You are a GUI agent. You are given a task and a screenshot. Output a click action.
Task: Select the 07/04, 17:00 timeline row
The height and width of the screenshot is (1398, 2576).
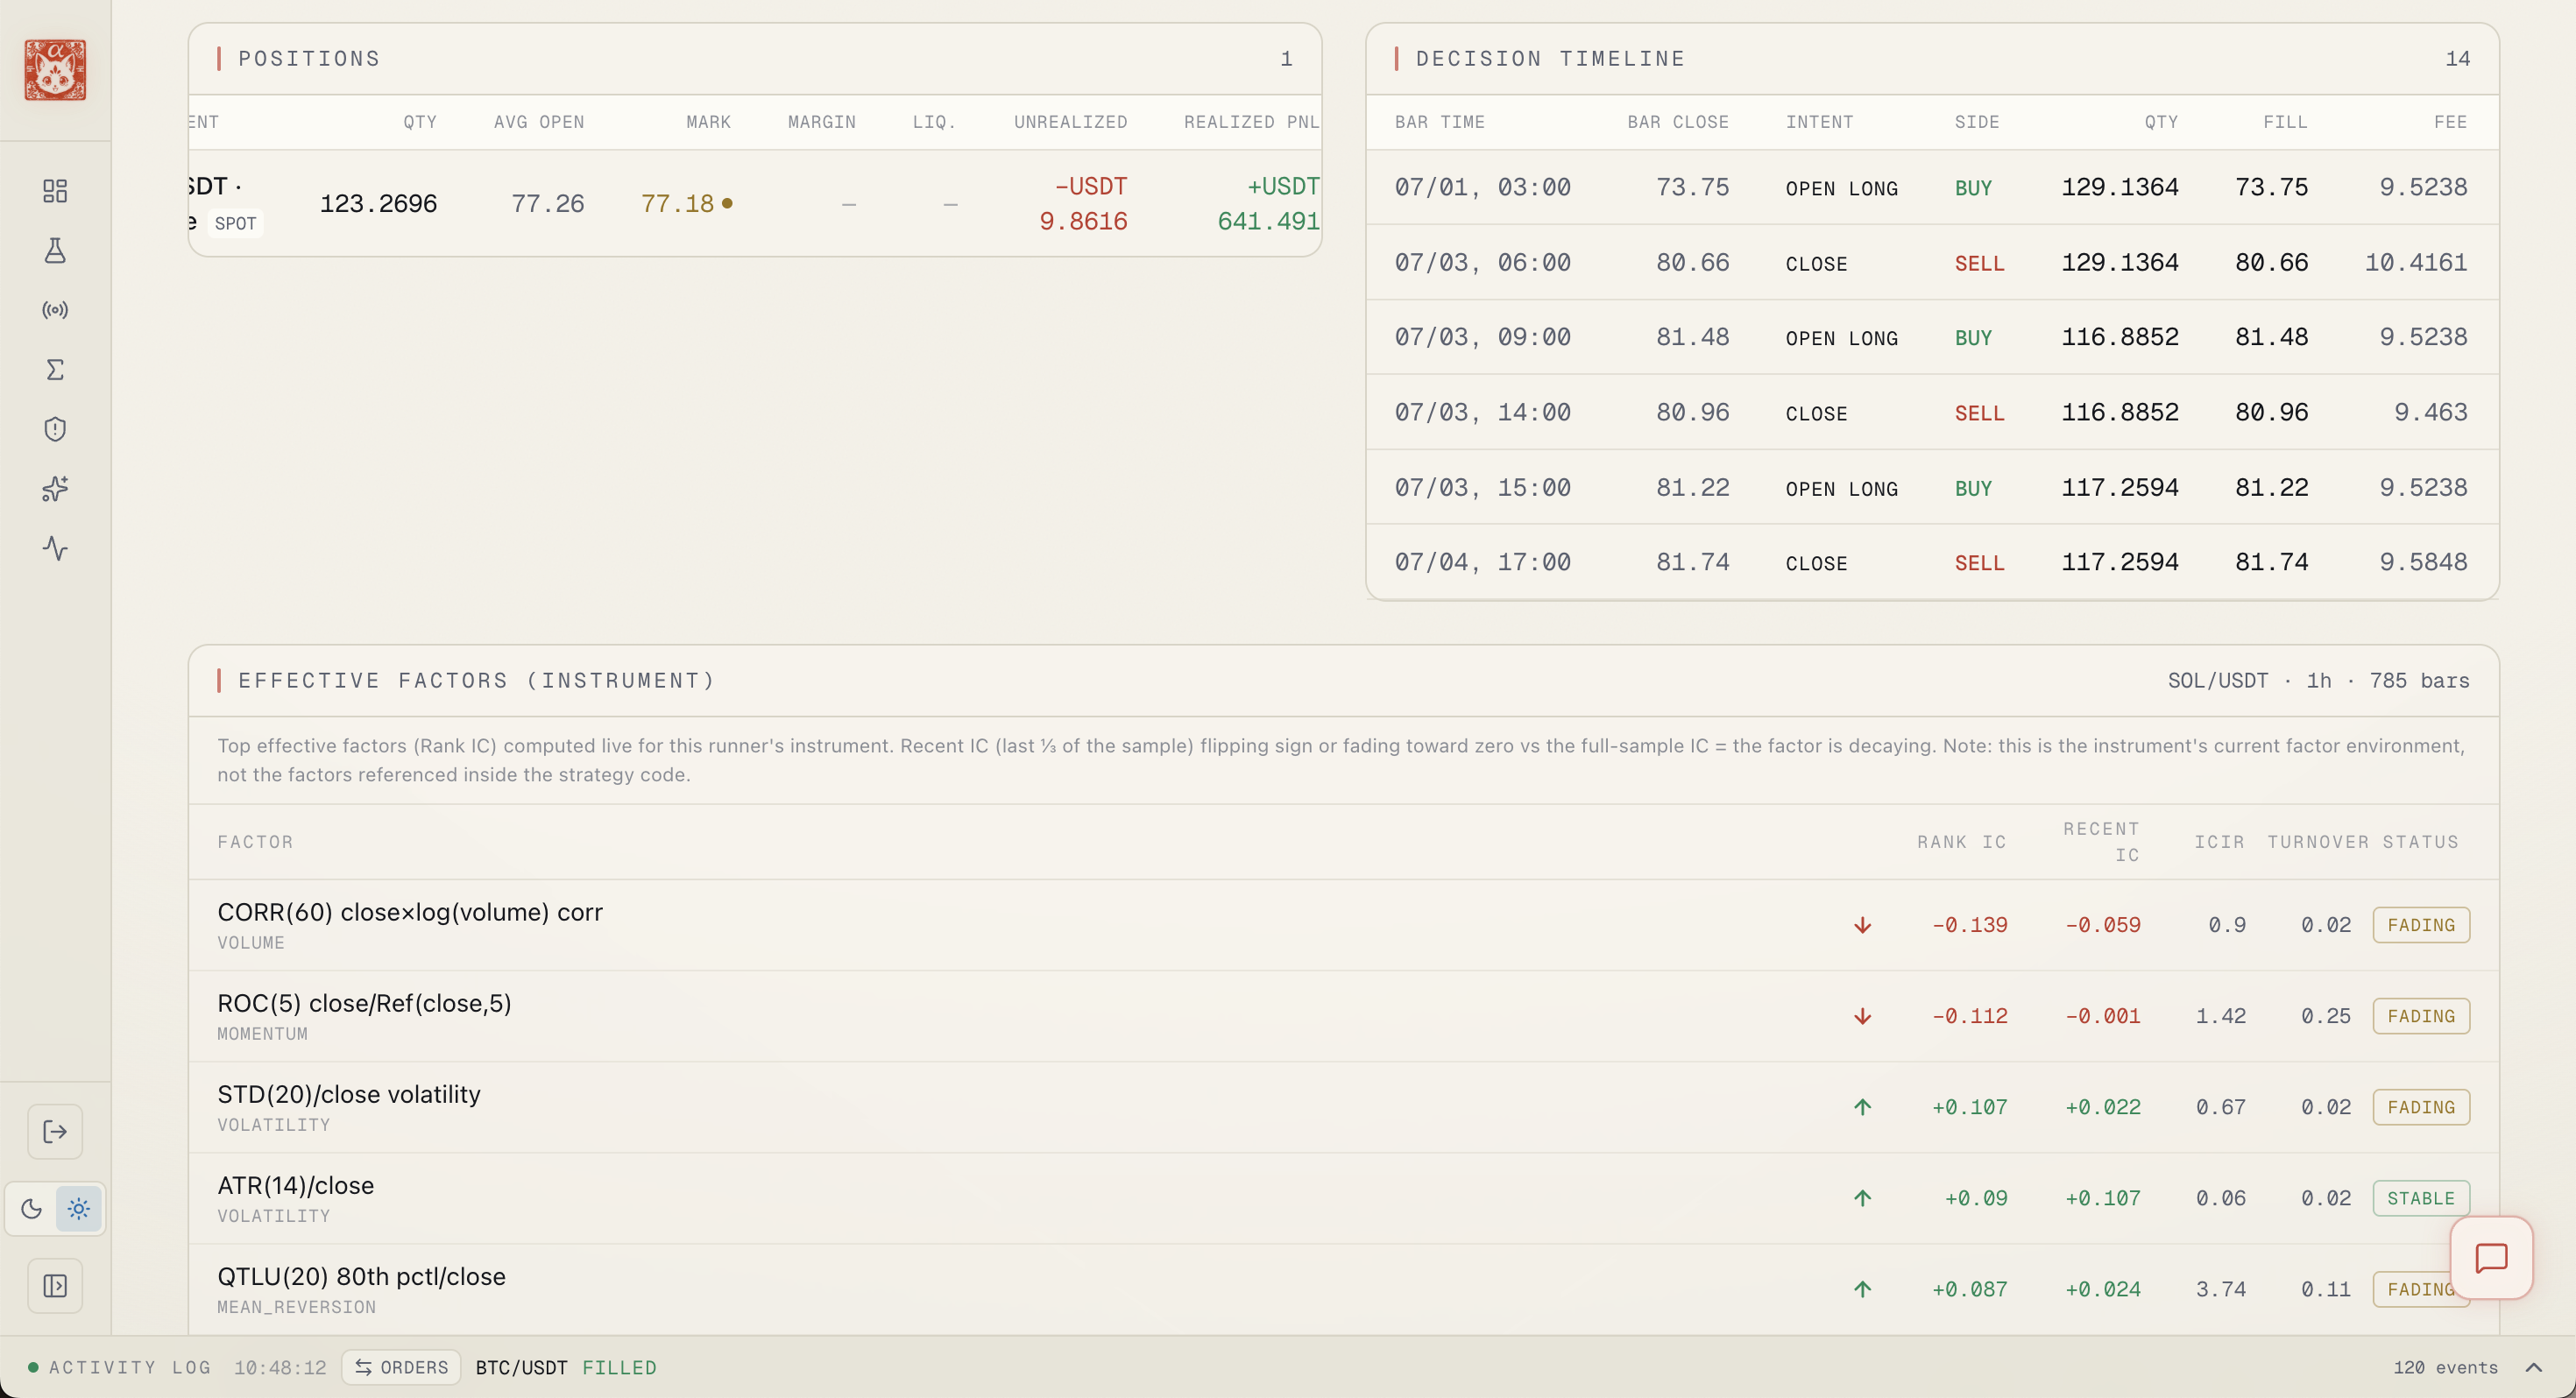(x=1932, y=562)
